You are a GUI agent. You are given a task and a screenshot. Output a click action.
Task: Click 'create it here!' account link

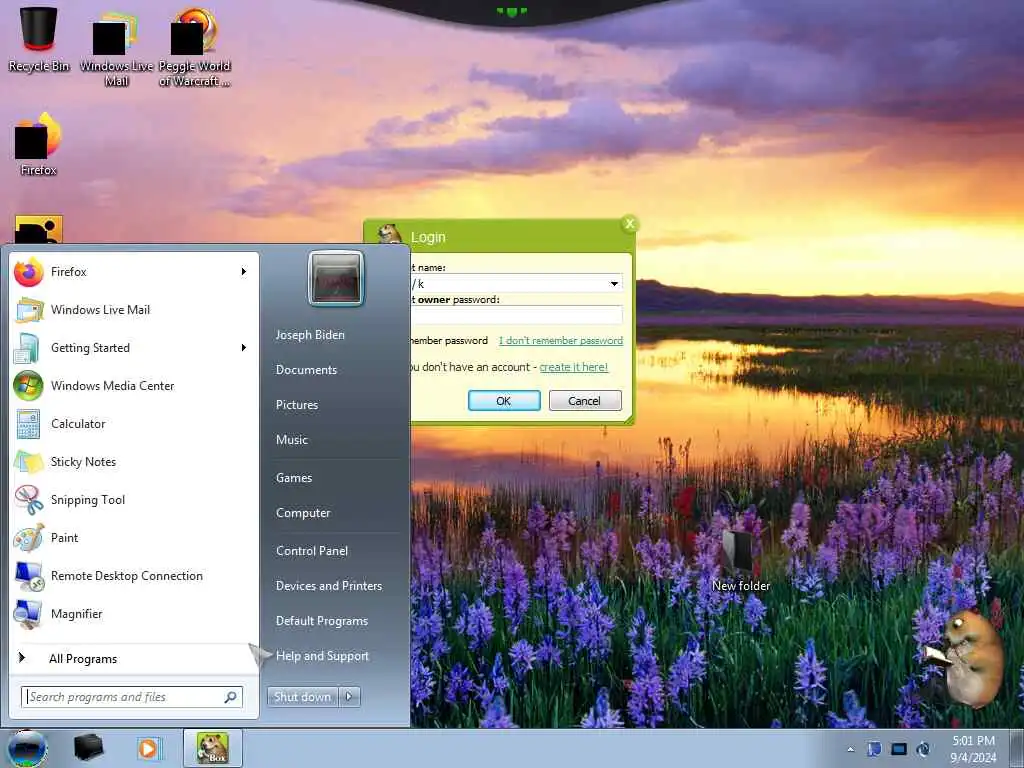[573, 367]
